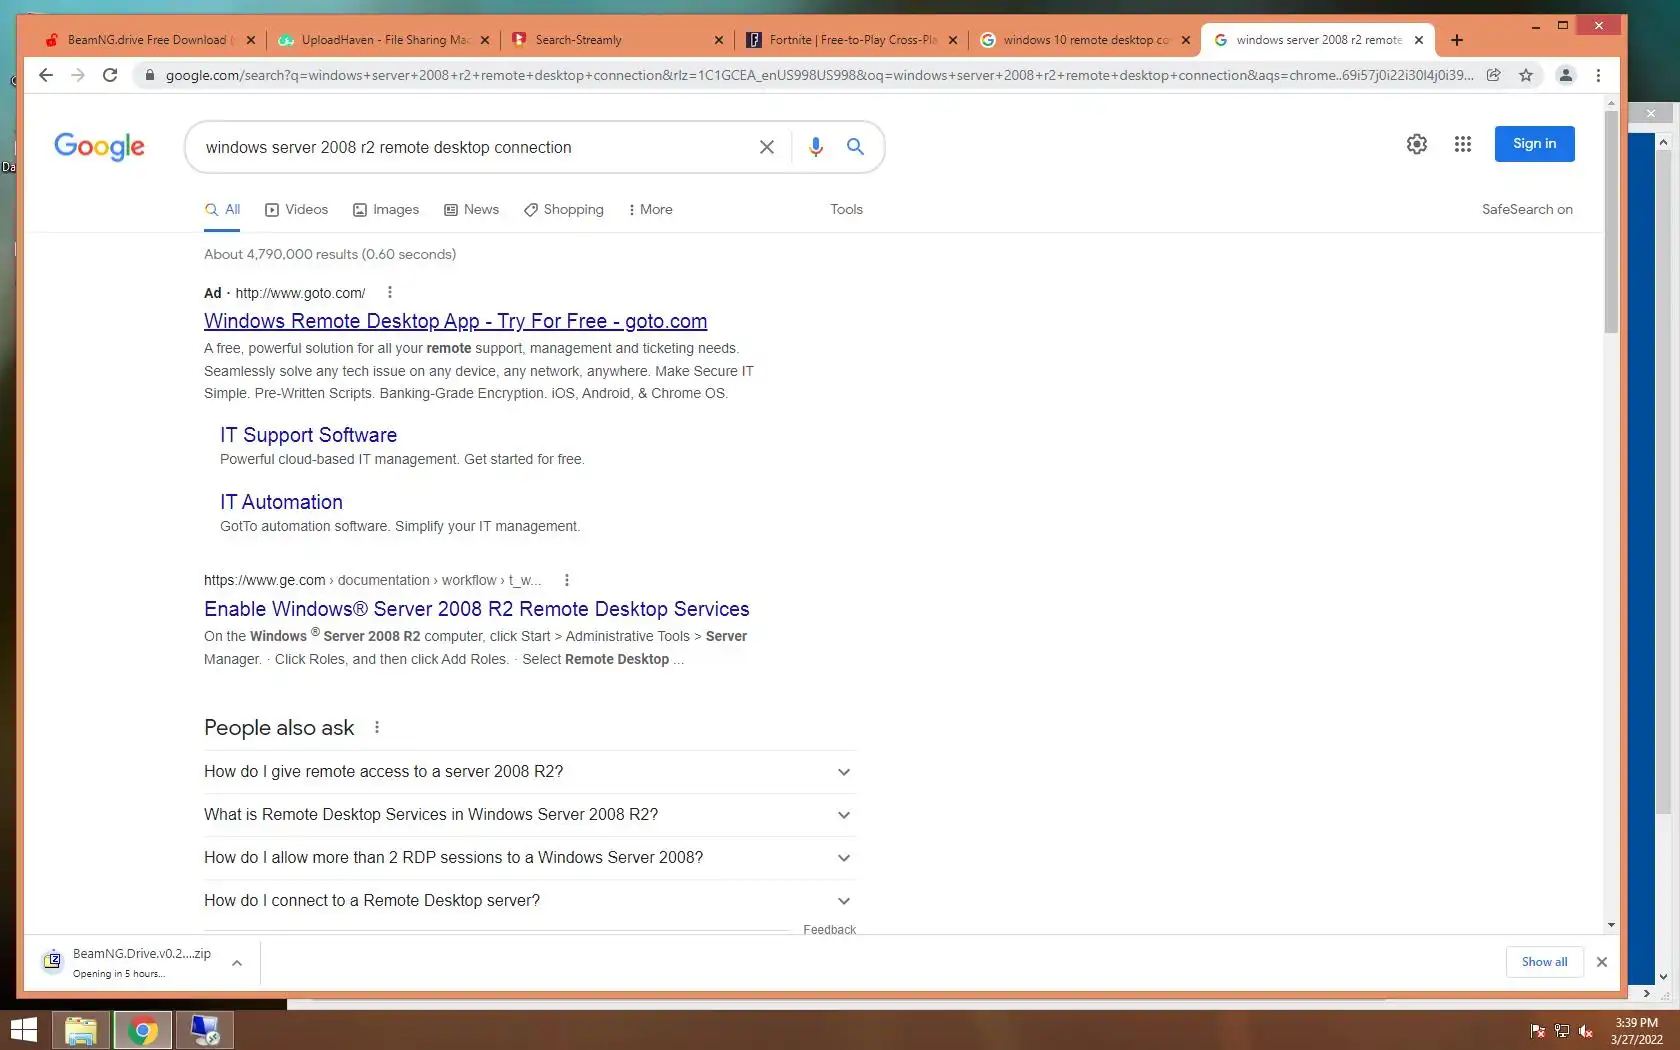Go forward using the browser forward arrow
Viewport: 1680px width, 1050px height.
click(x=78, y=75)
